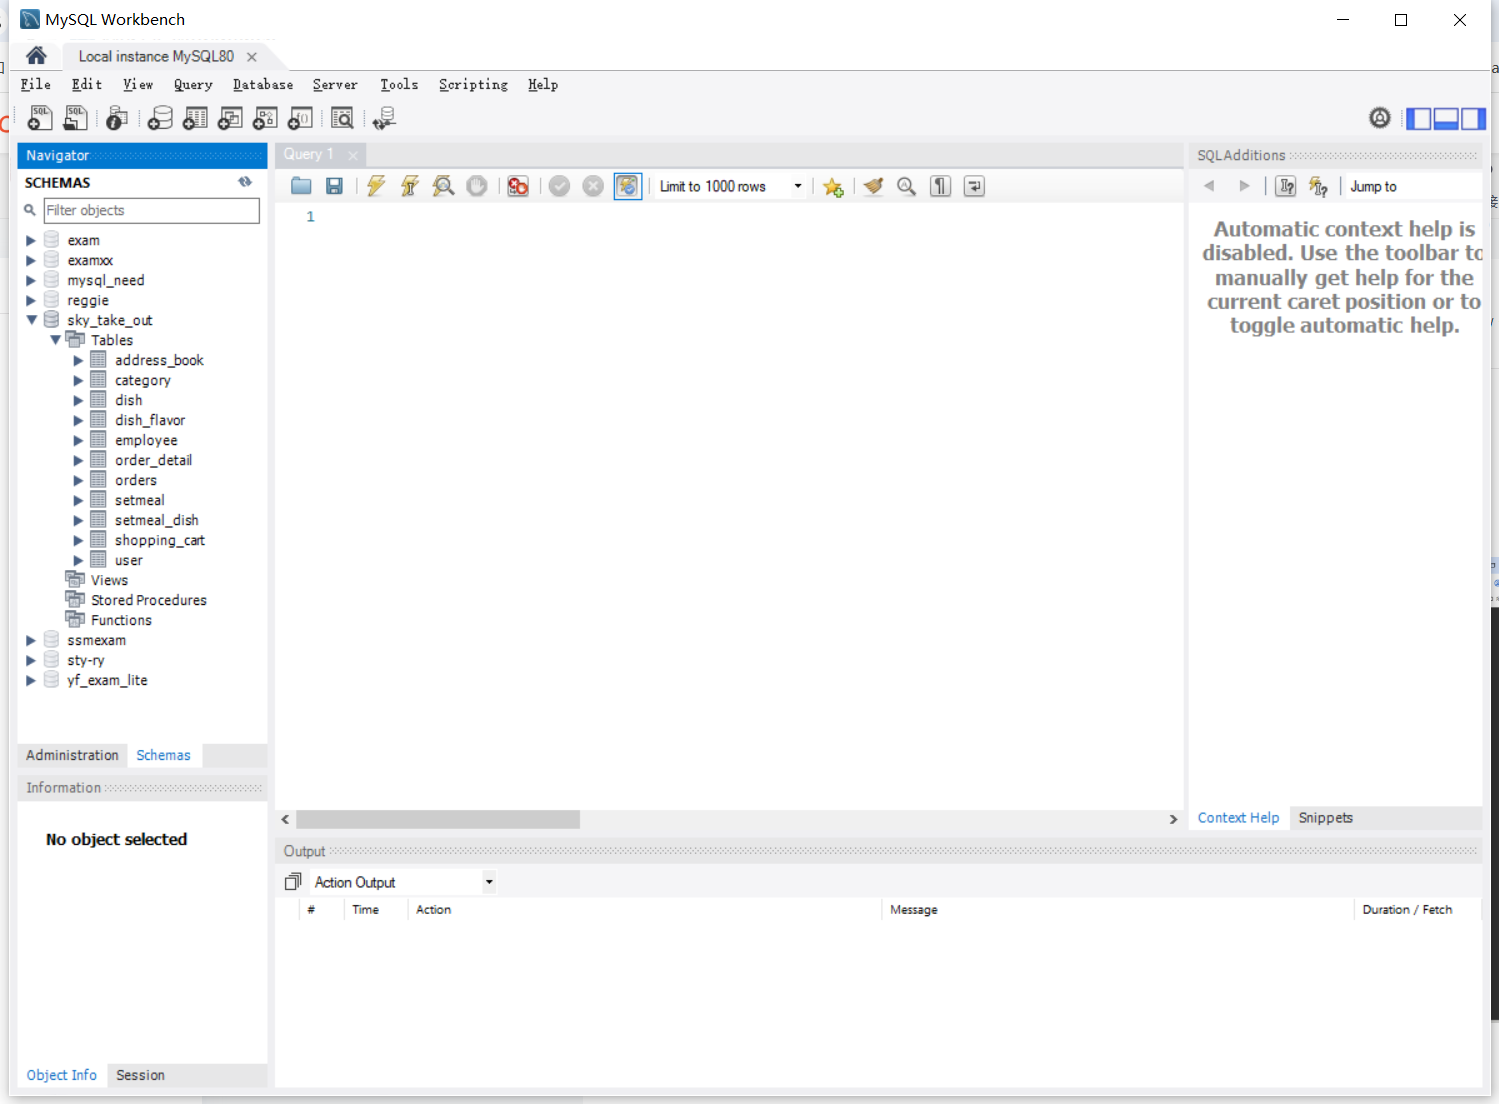Image resolution: width=1499 pixels, height=1104 pixels.
Task: Click the horizontal scrollbar thumb in editor
Action: tap(438, 819)
